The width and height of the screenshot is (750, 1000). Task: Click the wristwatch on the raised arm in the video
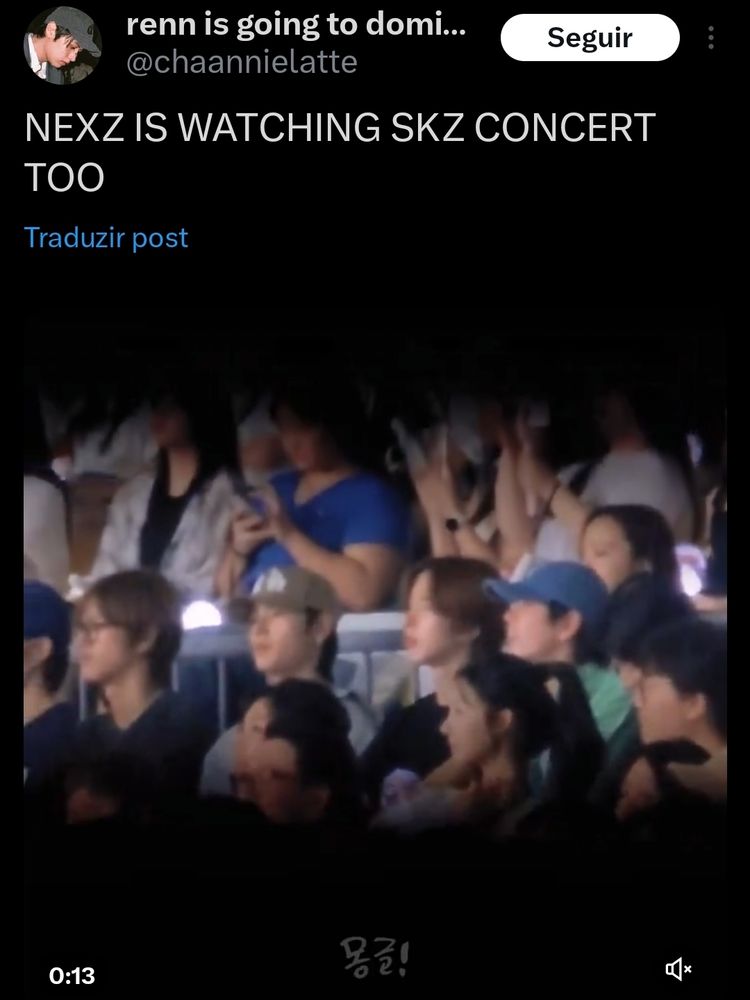tap(452, 525)
